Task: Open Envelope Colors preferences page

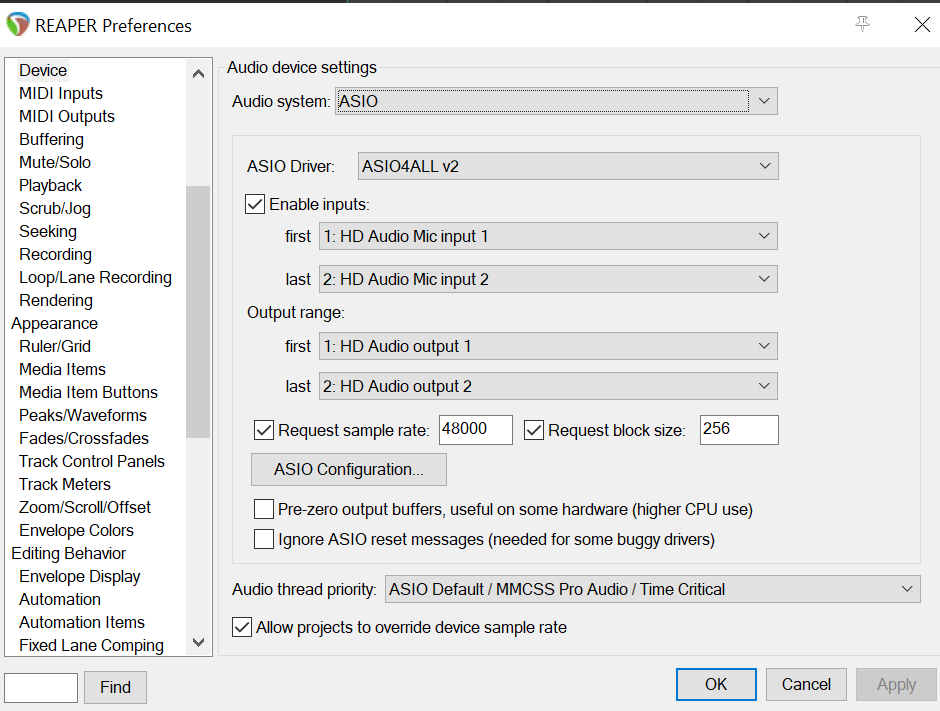Action: click(76, 530)
